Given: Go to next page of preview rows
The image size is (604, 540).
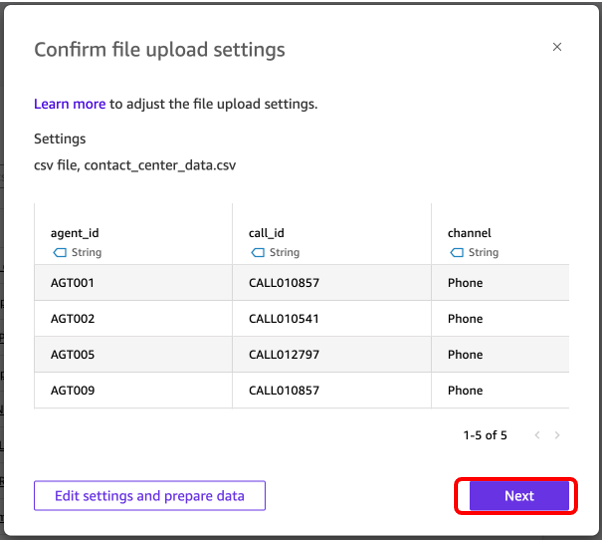Looking at the screenshot, I should [x=557, y=435].
